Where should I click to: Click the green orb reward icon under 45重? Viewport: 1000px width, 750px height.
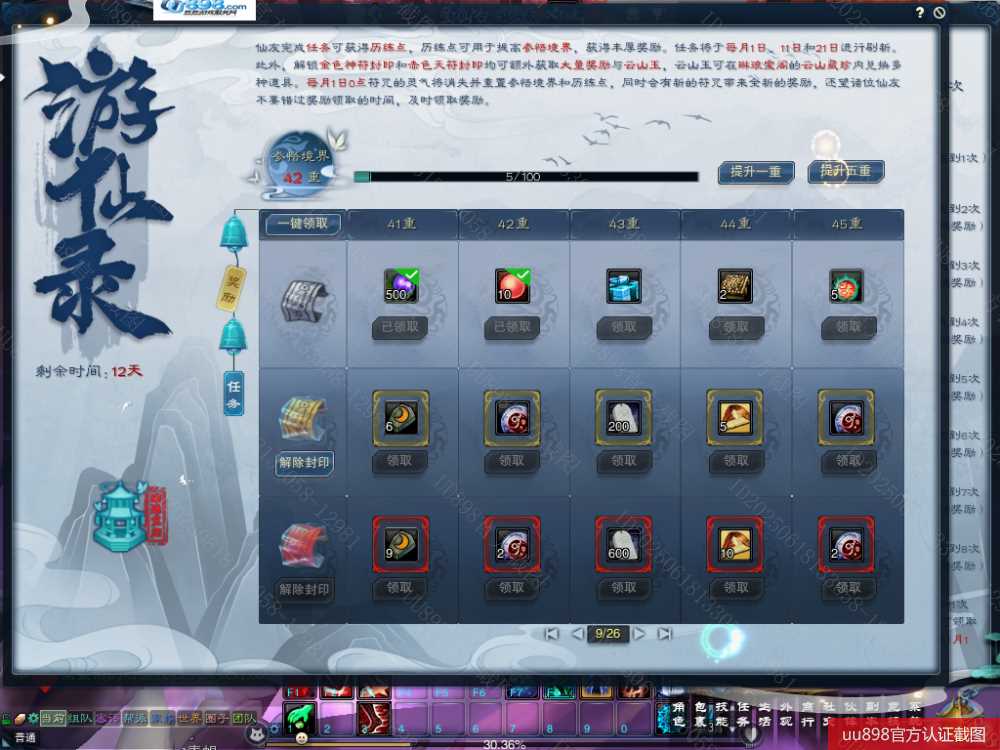[x=847, y=287]
